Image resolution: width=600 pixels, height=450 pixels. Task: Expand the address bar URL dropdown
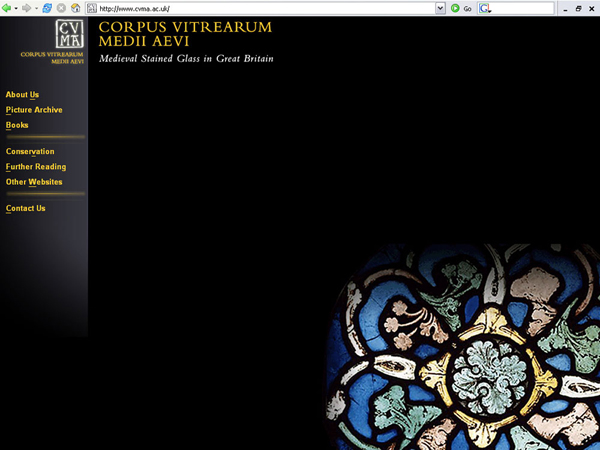click(x=440, y=8)
